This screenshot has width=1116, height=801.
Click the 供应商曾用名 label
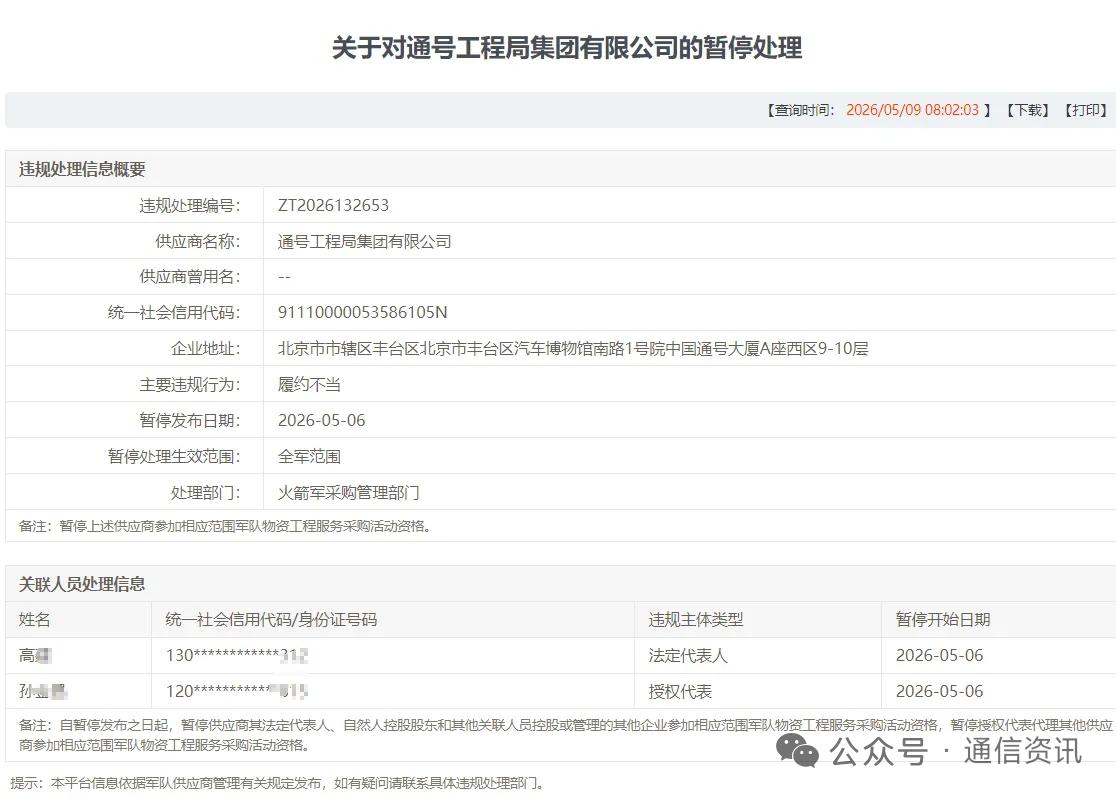pos(189,277)
